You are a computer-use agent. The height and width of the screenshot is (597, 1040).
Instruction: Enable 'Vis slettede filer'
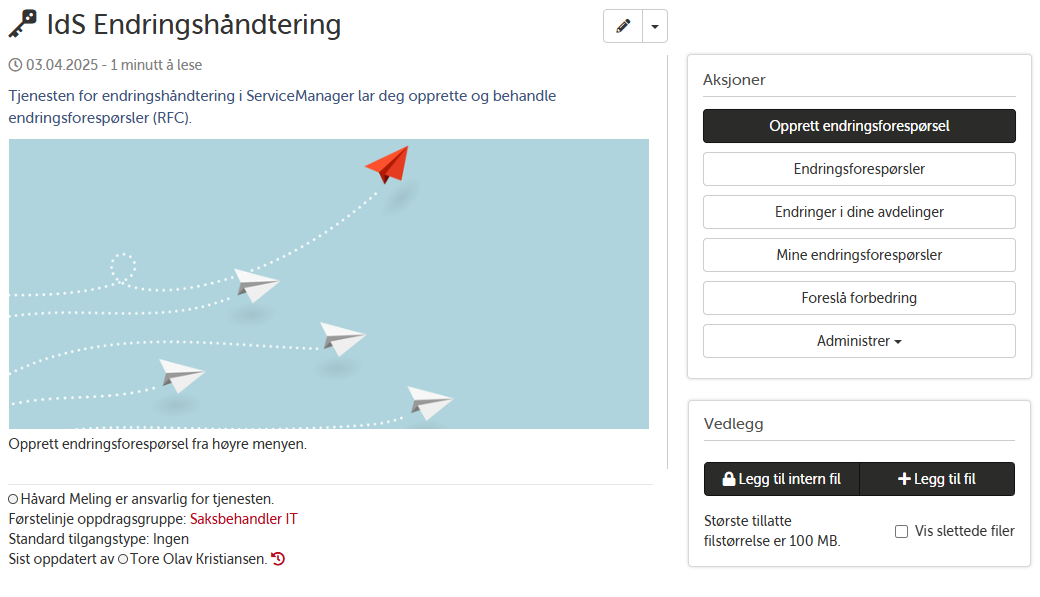tap(903, 531)
